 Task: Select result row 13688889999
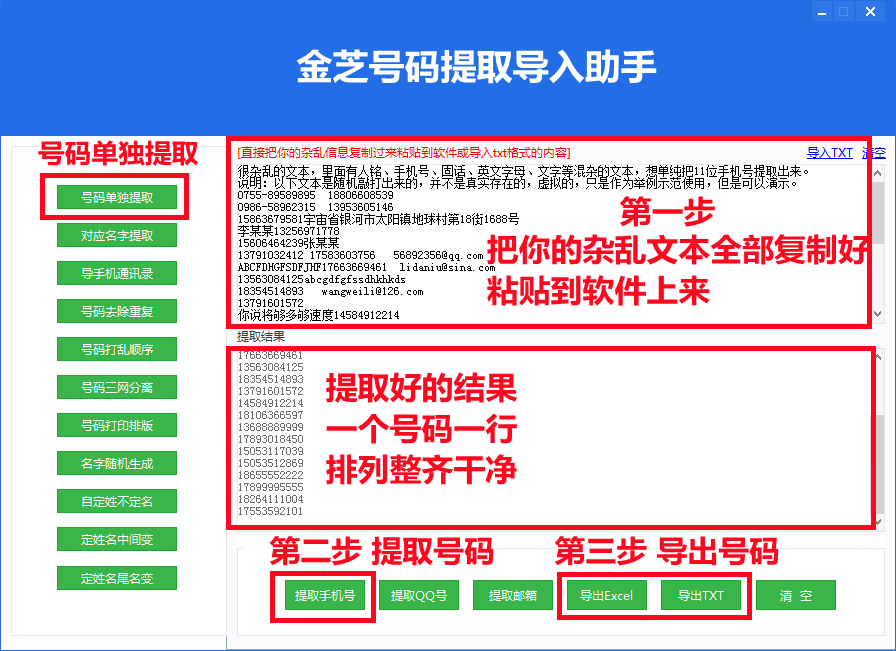270,427
